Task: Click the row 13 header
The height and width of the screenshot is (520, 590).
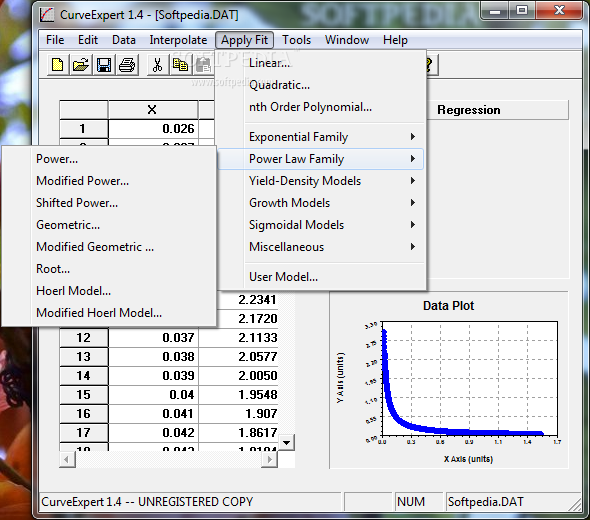Action: (84, 357)
